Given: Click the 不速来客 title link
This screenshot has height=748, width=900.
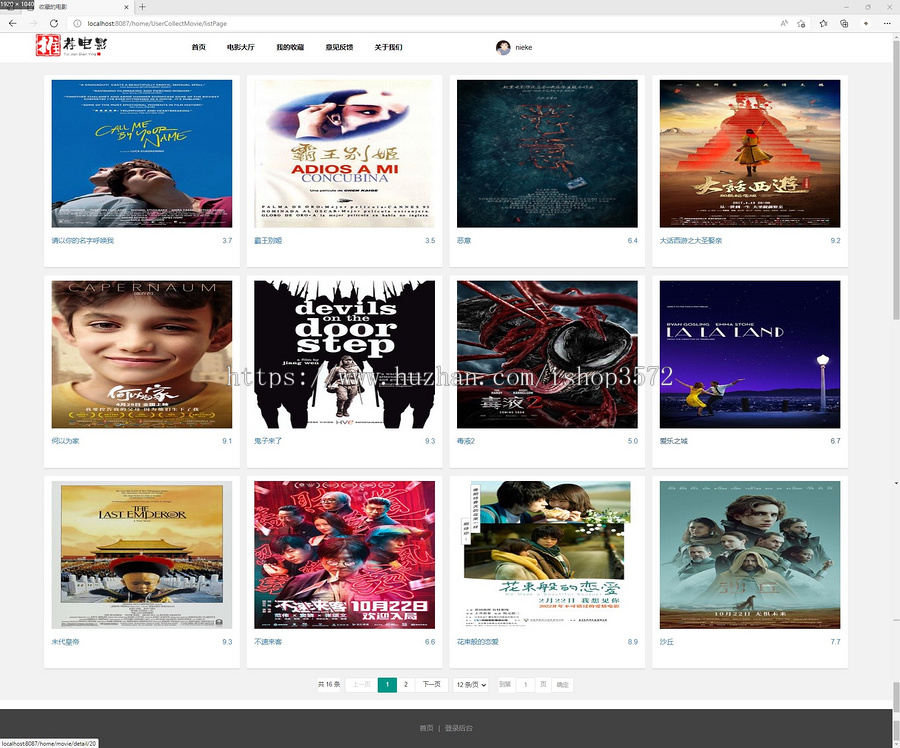Looking at the screenshot, I should click(x=268, y=642).
